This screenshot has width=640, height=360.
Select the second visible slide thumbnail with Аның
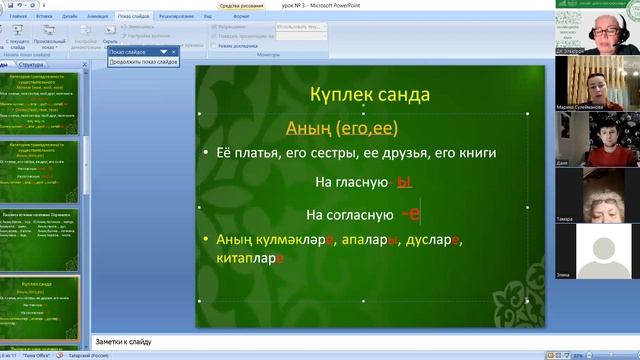point(39,172)
